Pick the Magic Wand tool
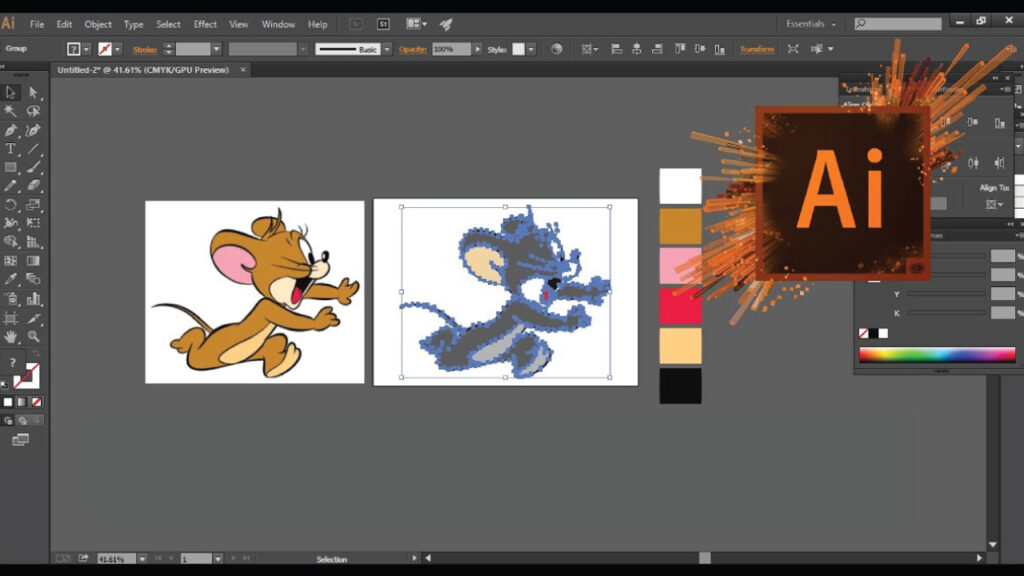The image size is (1024, 576). pyautogui.click(x=11, y=111)
